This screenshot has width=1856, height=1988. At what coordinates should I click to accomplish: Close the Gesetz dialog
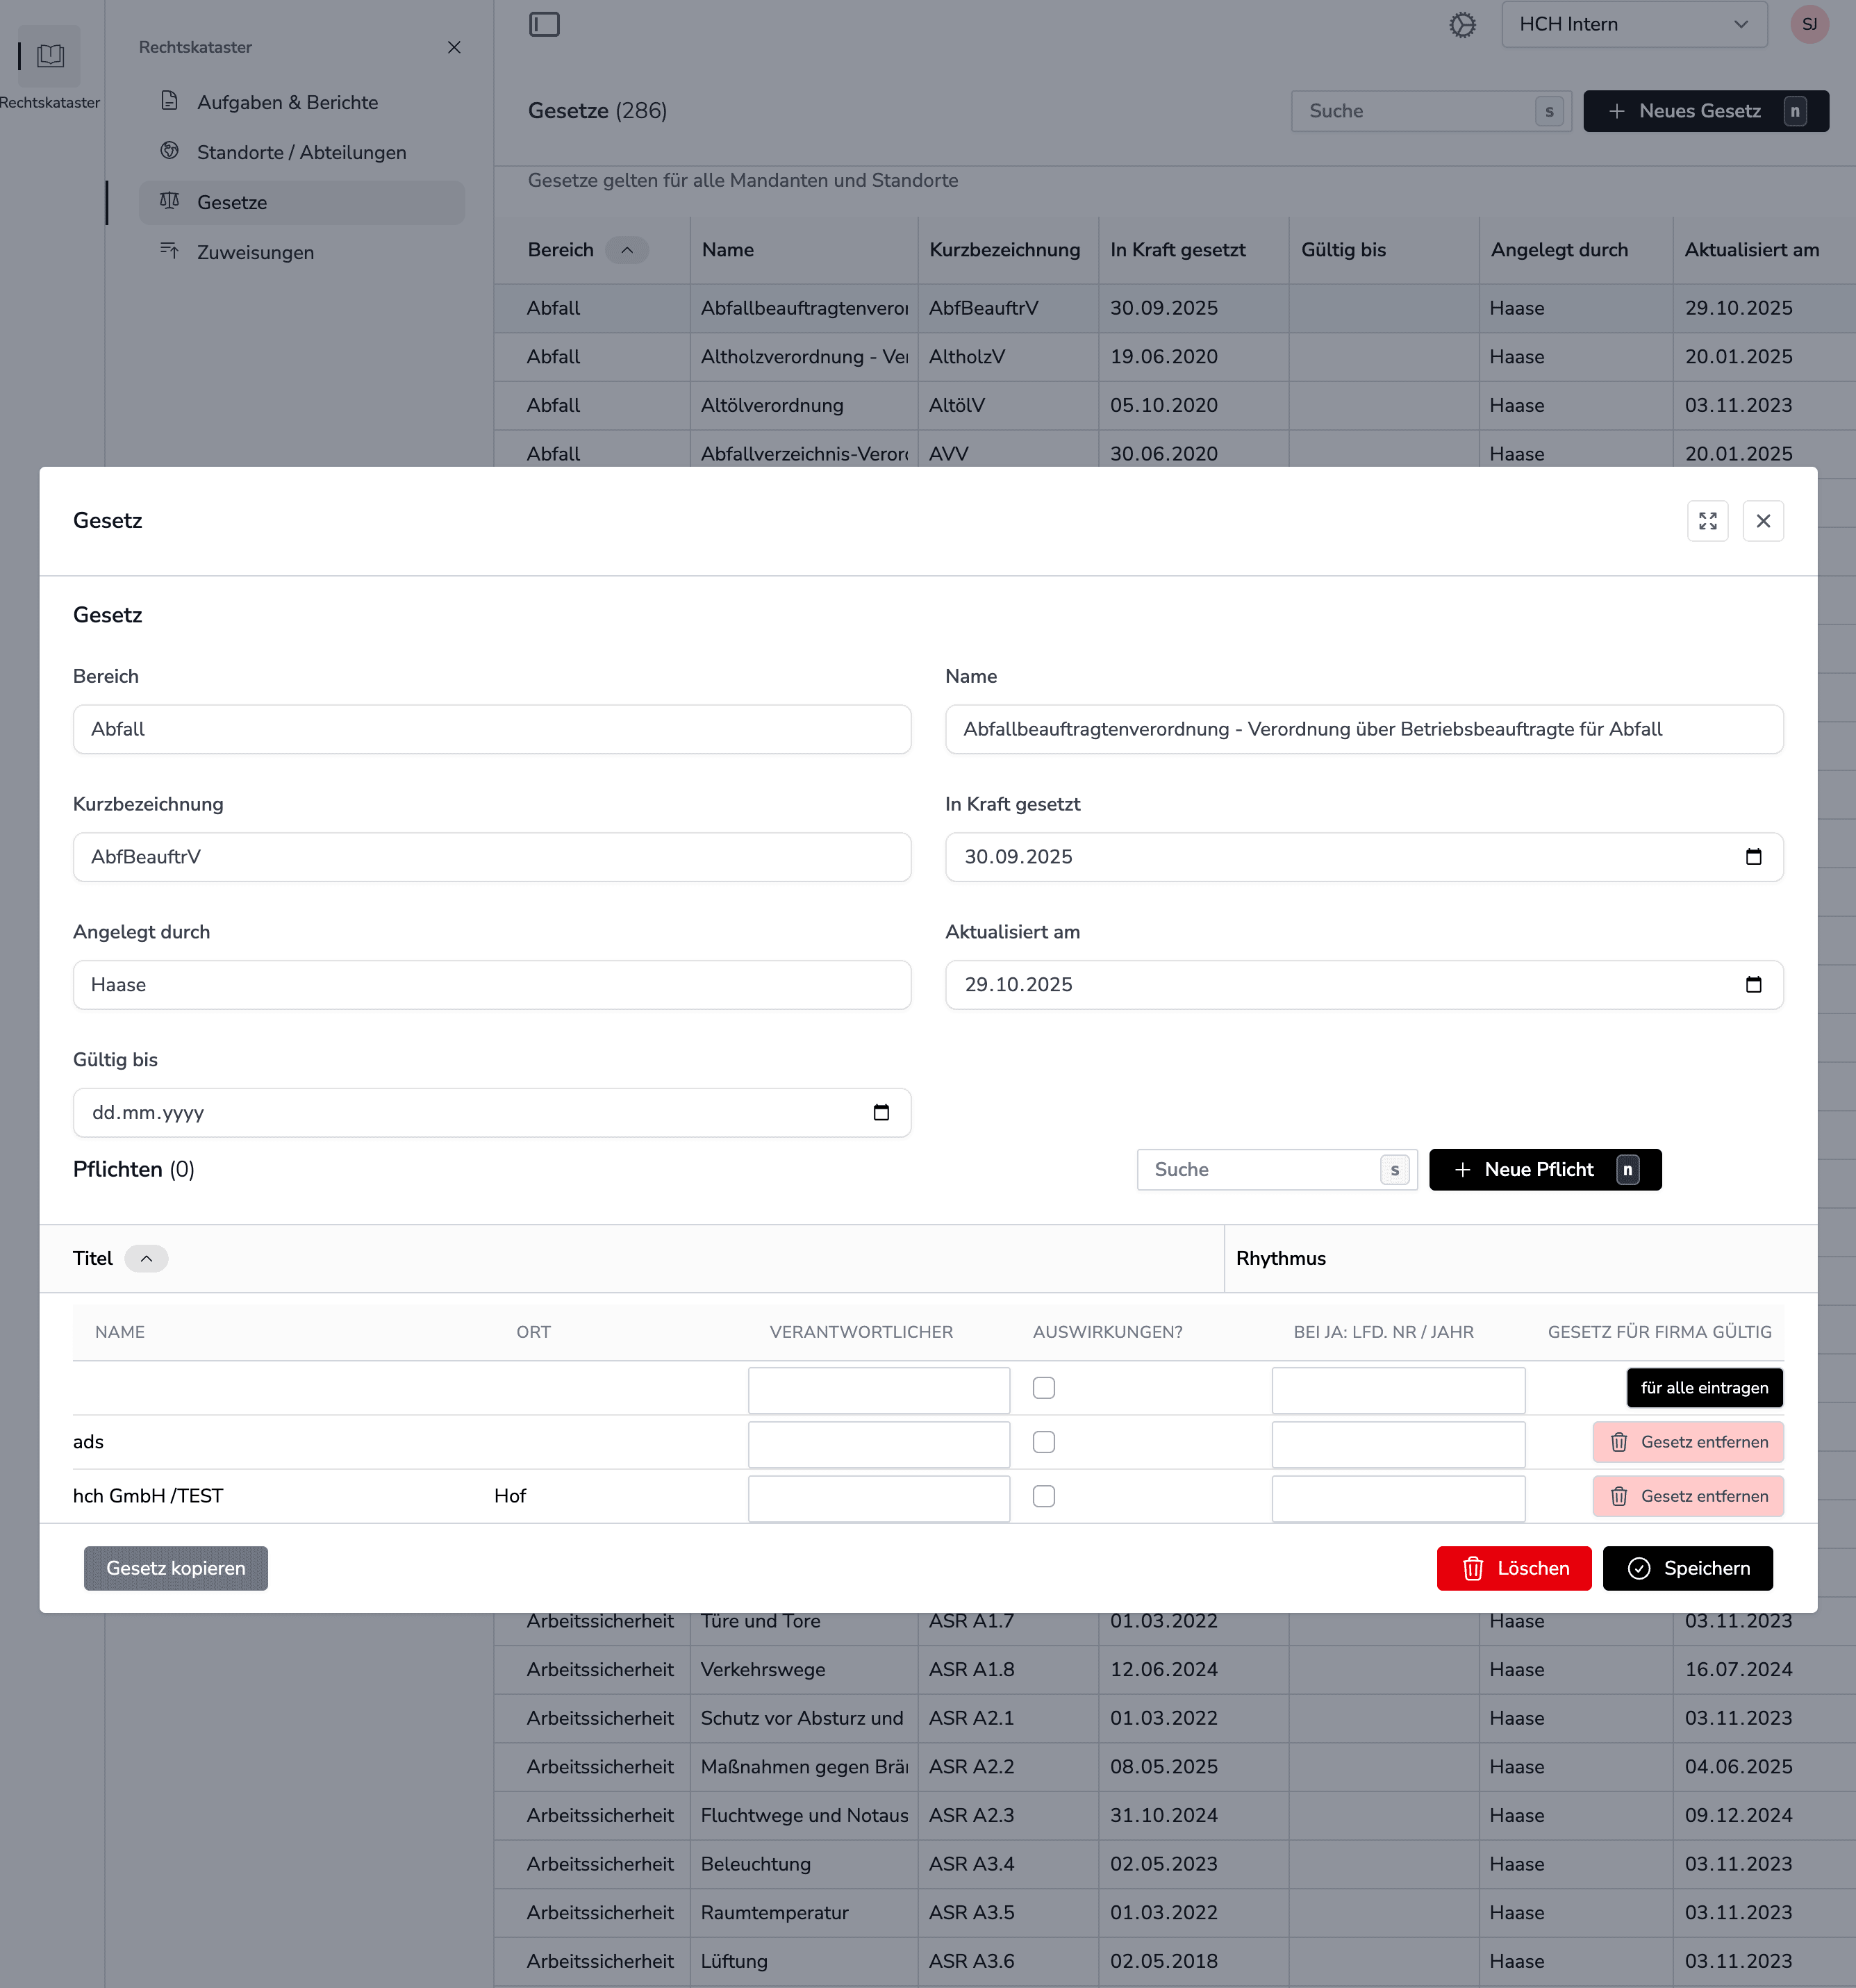1763,521
